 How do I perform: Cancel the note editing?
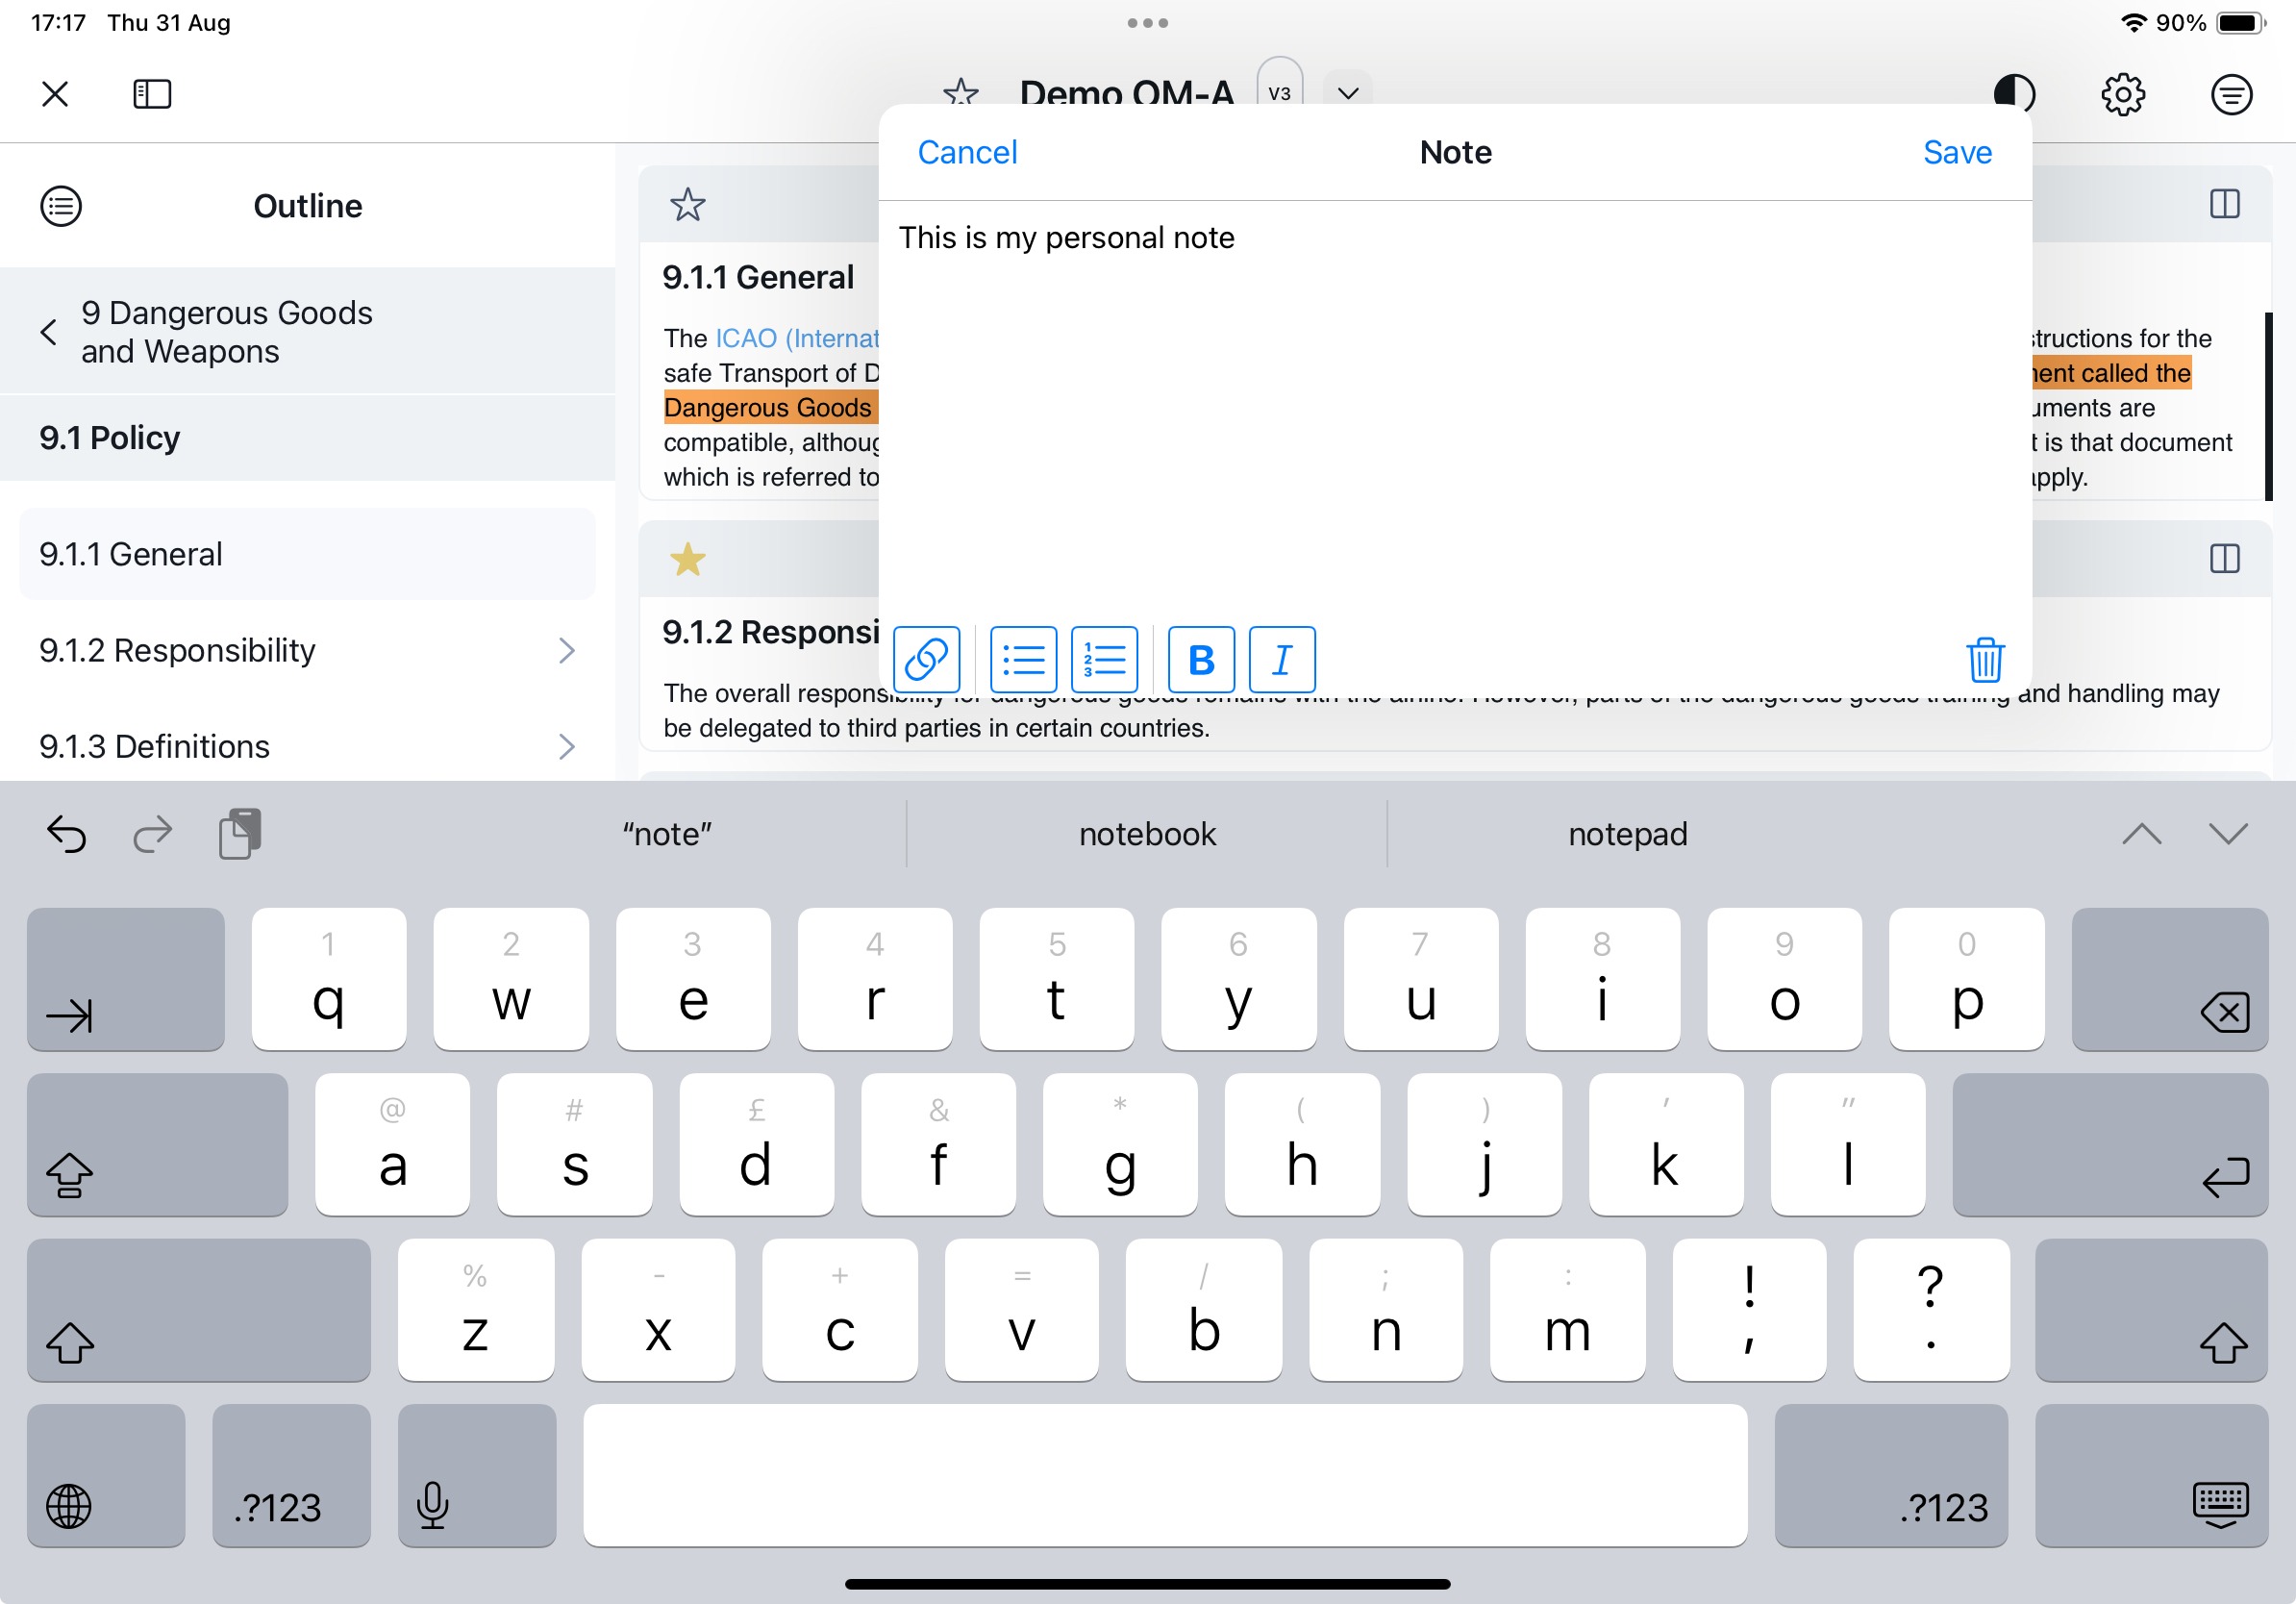pos(966,152)
